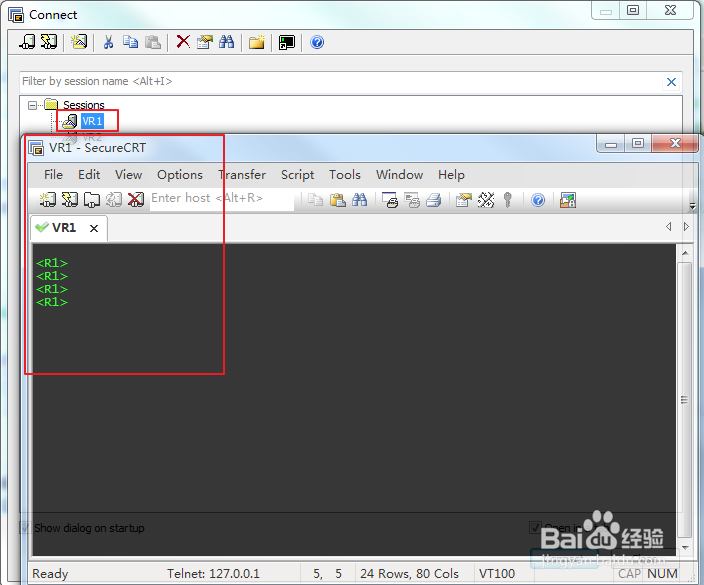Click the Connect dialog title bar icon
The height and width of the screenshot is (585, 704).
pos(16,15)
